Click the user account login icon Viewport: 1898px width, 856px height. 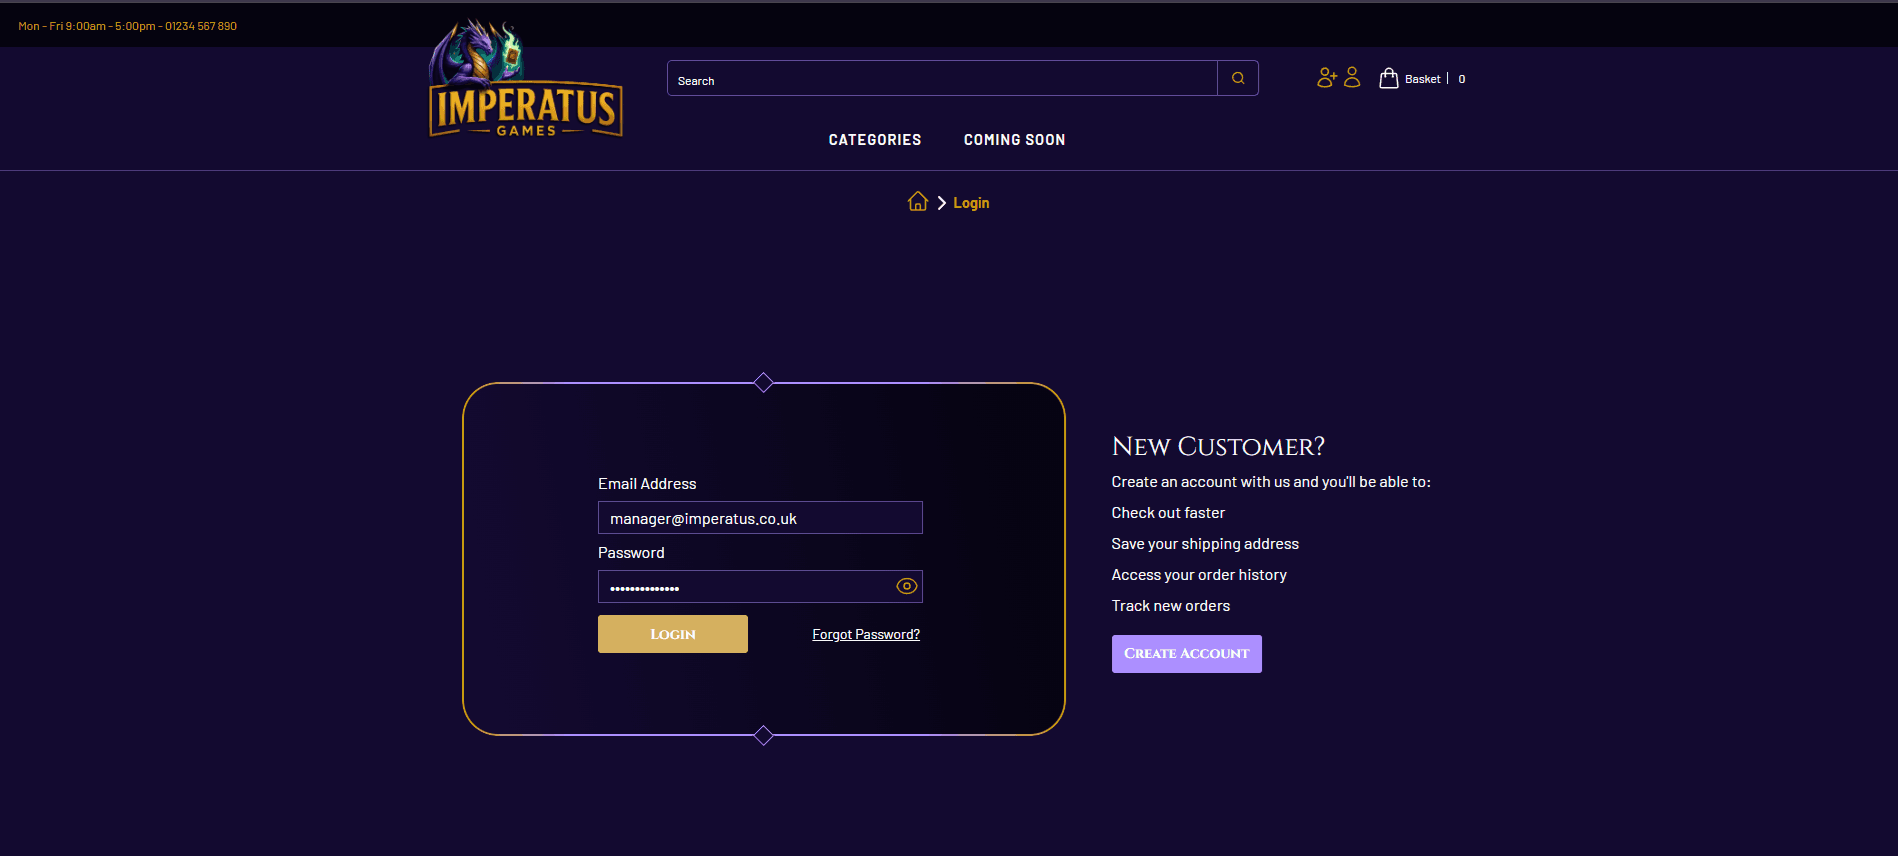(1352, 77)
